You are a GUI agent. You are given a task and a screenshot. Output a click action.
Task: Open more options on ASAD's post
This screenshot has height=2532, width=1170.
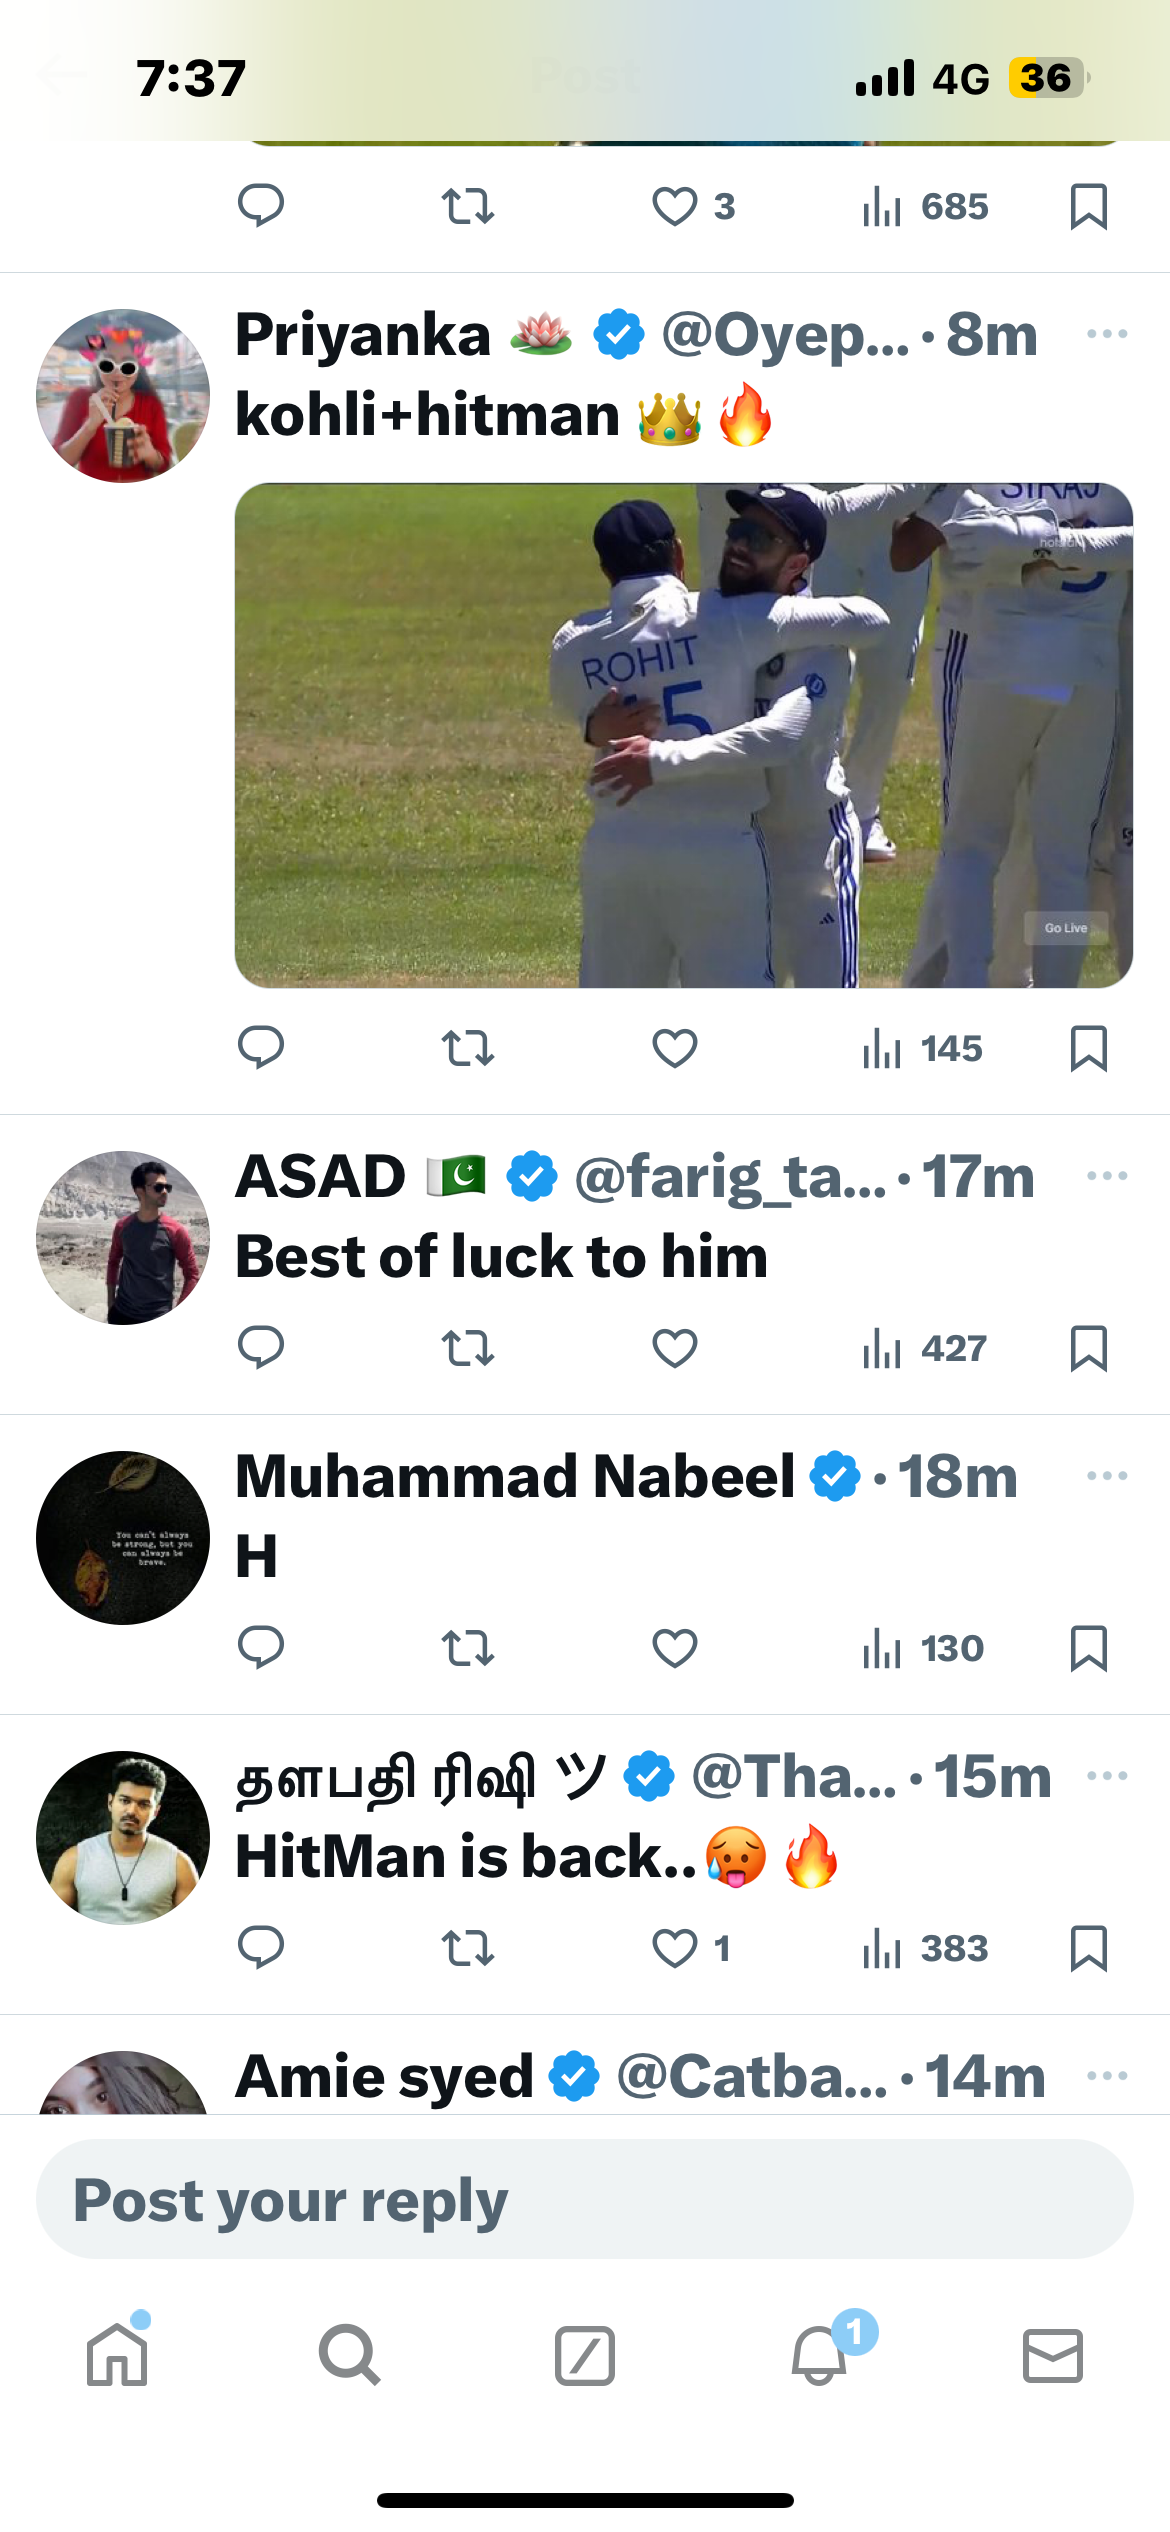(1106, 1176)
